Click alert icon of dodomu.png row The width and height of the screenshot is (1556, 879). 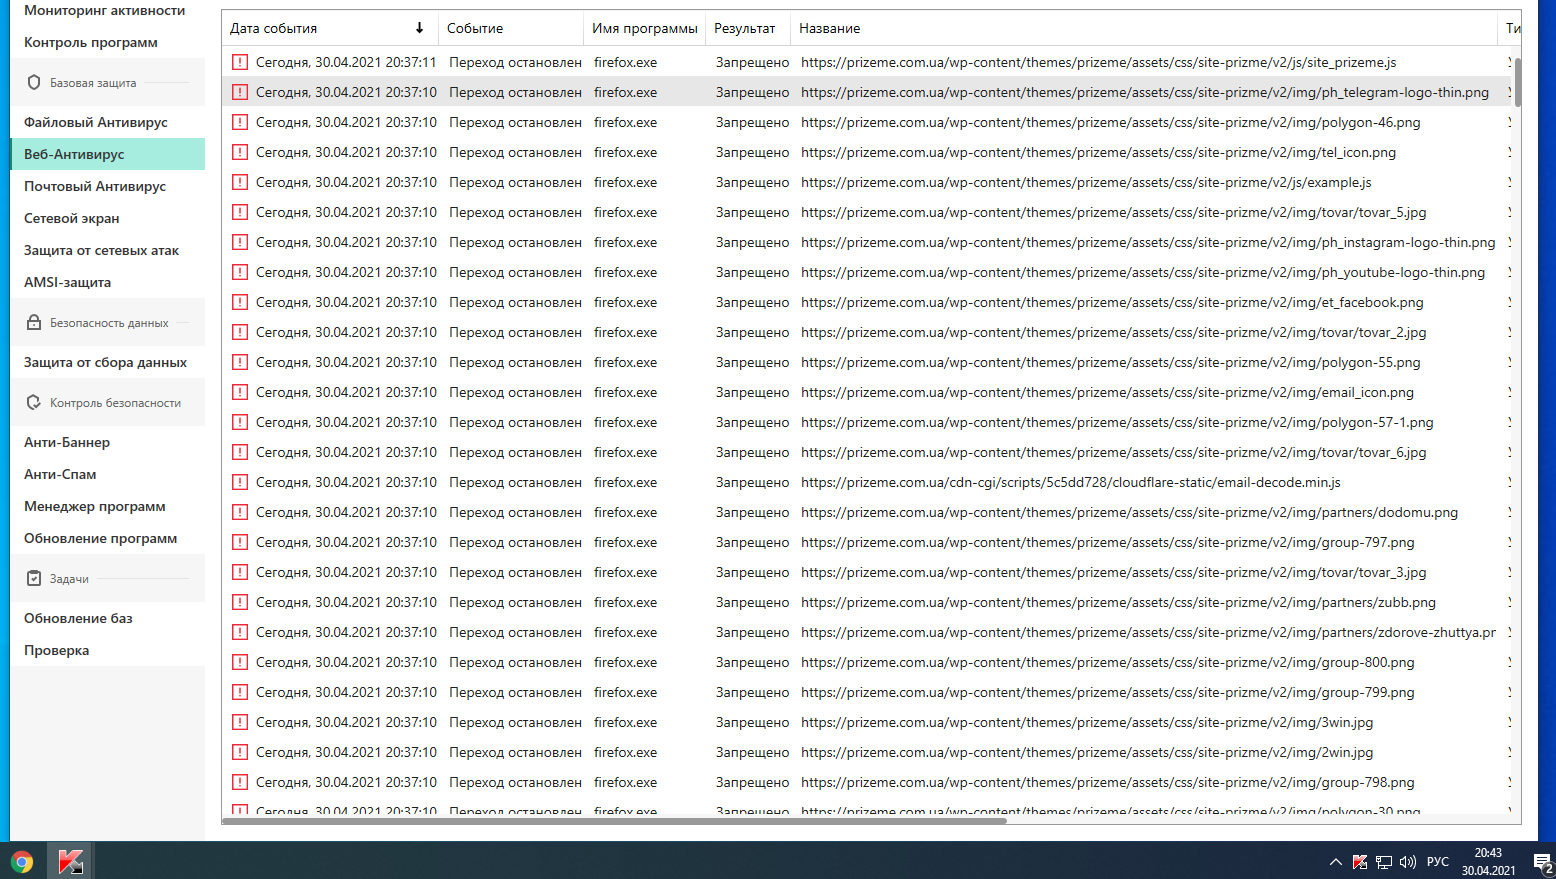pos(240,512)
